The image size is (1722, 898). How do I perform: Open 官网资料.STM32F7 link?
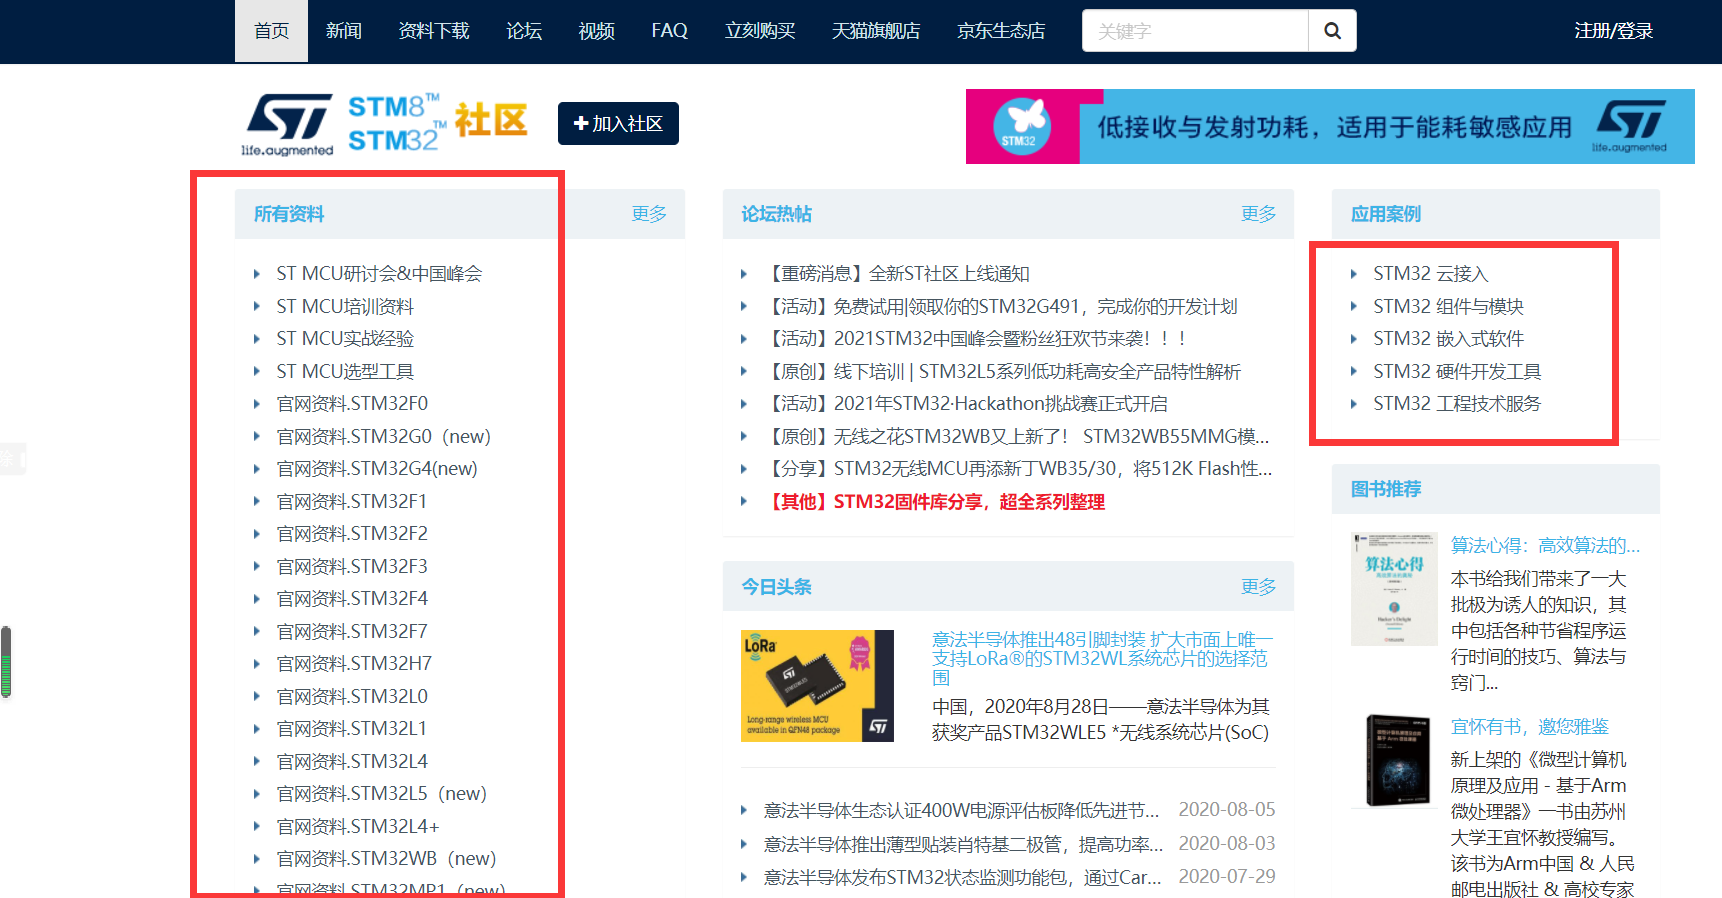pos(352,632)
